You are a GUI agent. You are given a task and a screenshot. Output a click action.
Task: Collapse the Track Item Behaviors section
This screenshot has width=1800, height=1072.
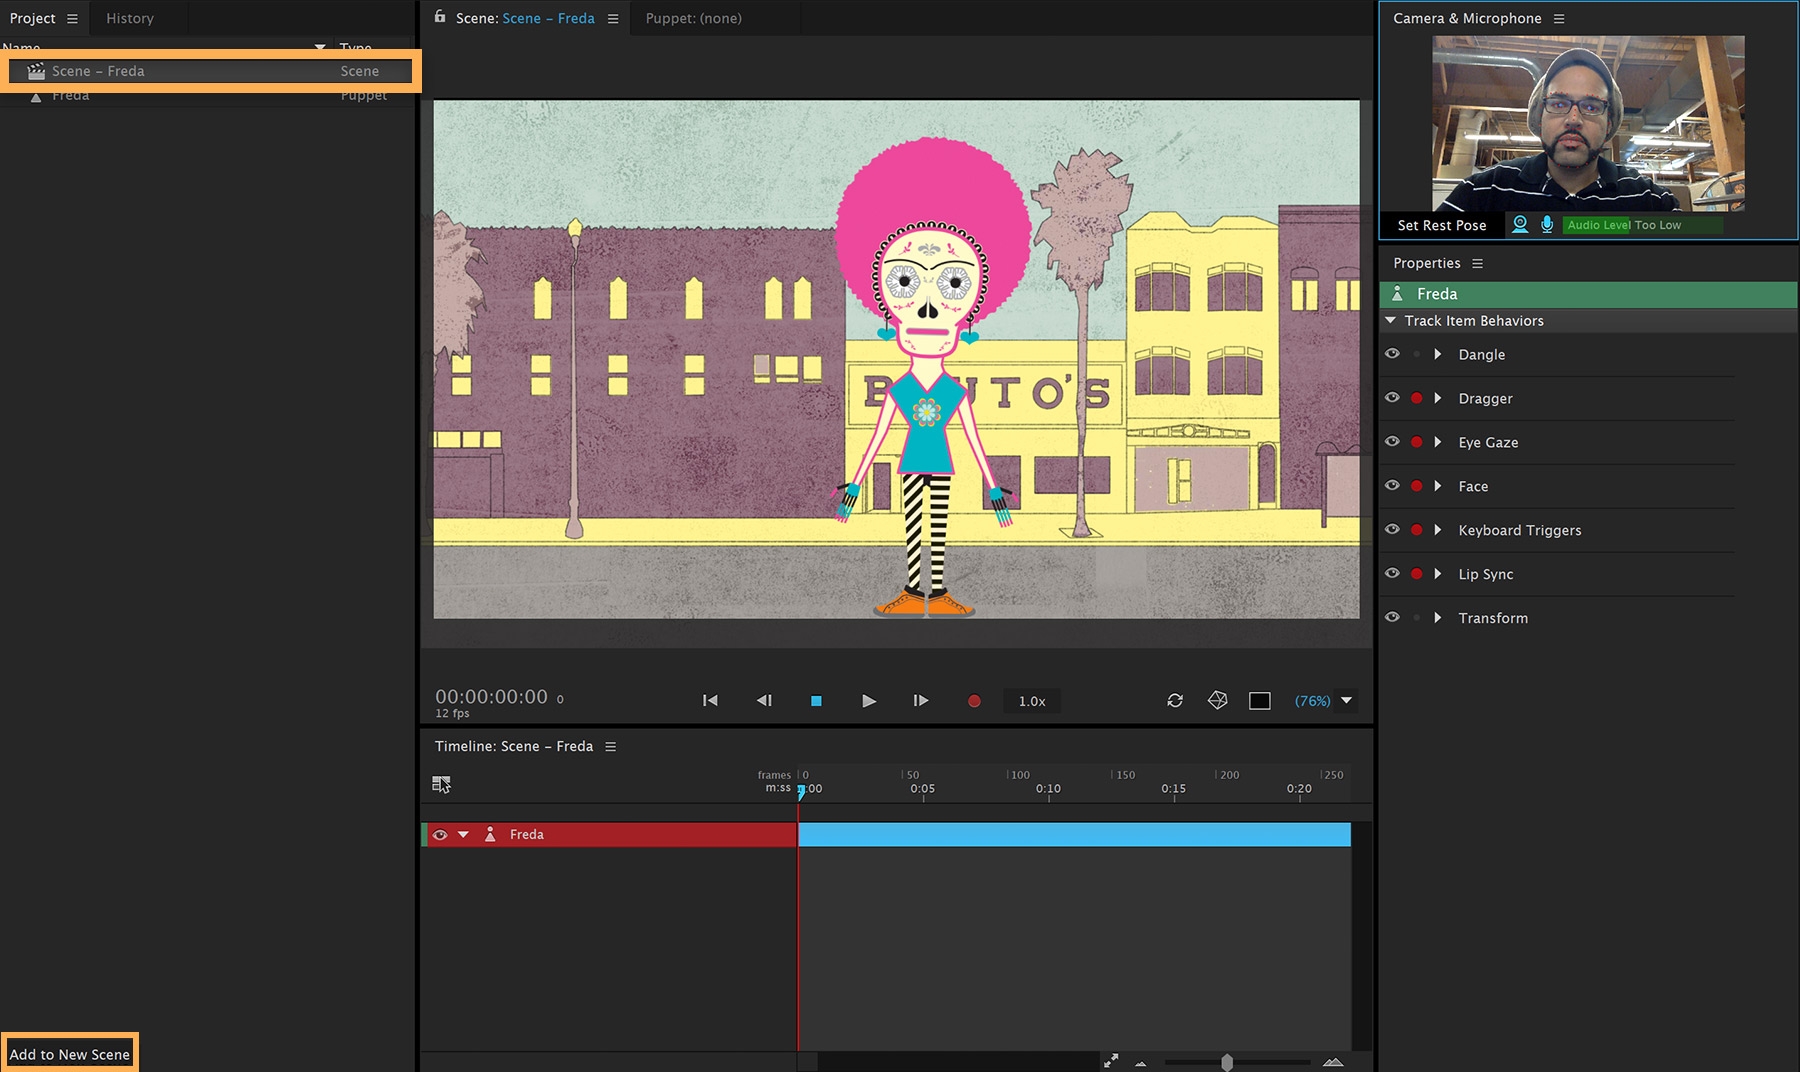(1391, 320)
